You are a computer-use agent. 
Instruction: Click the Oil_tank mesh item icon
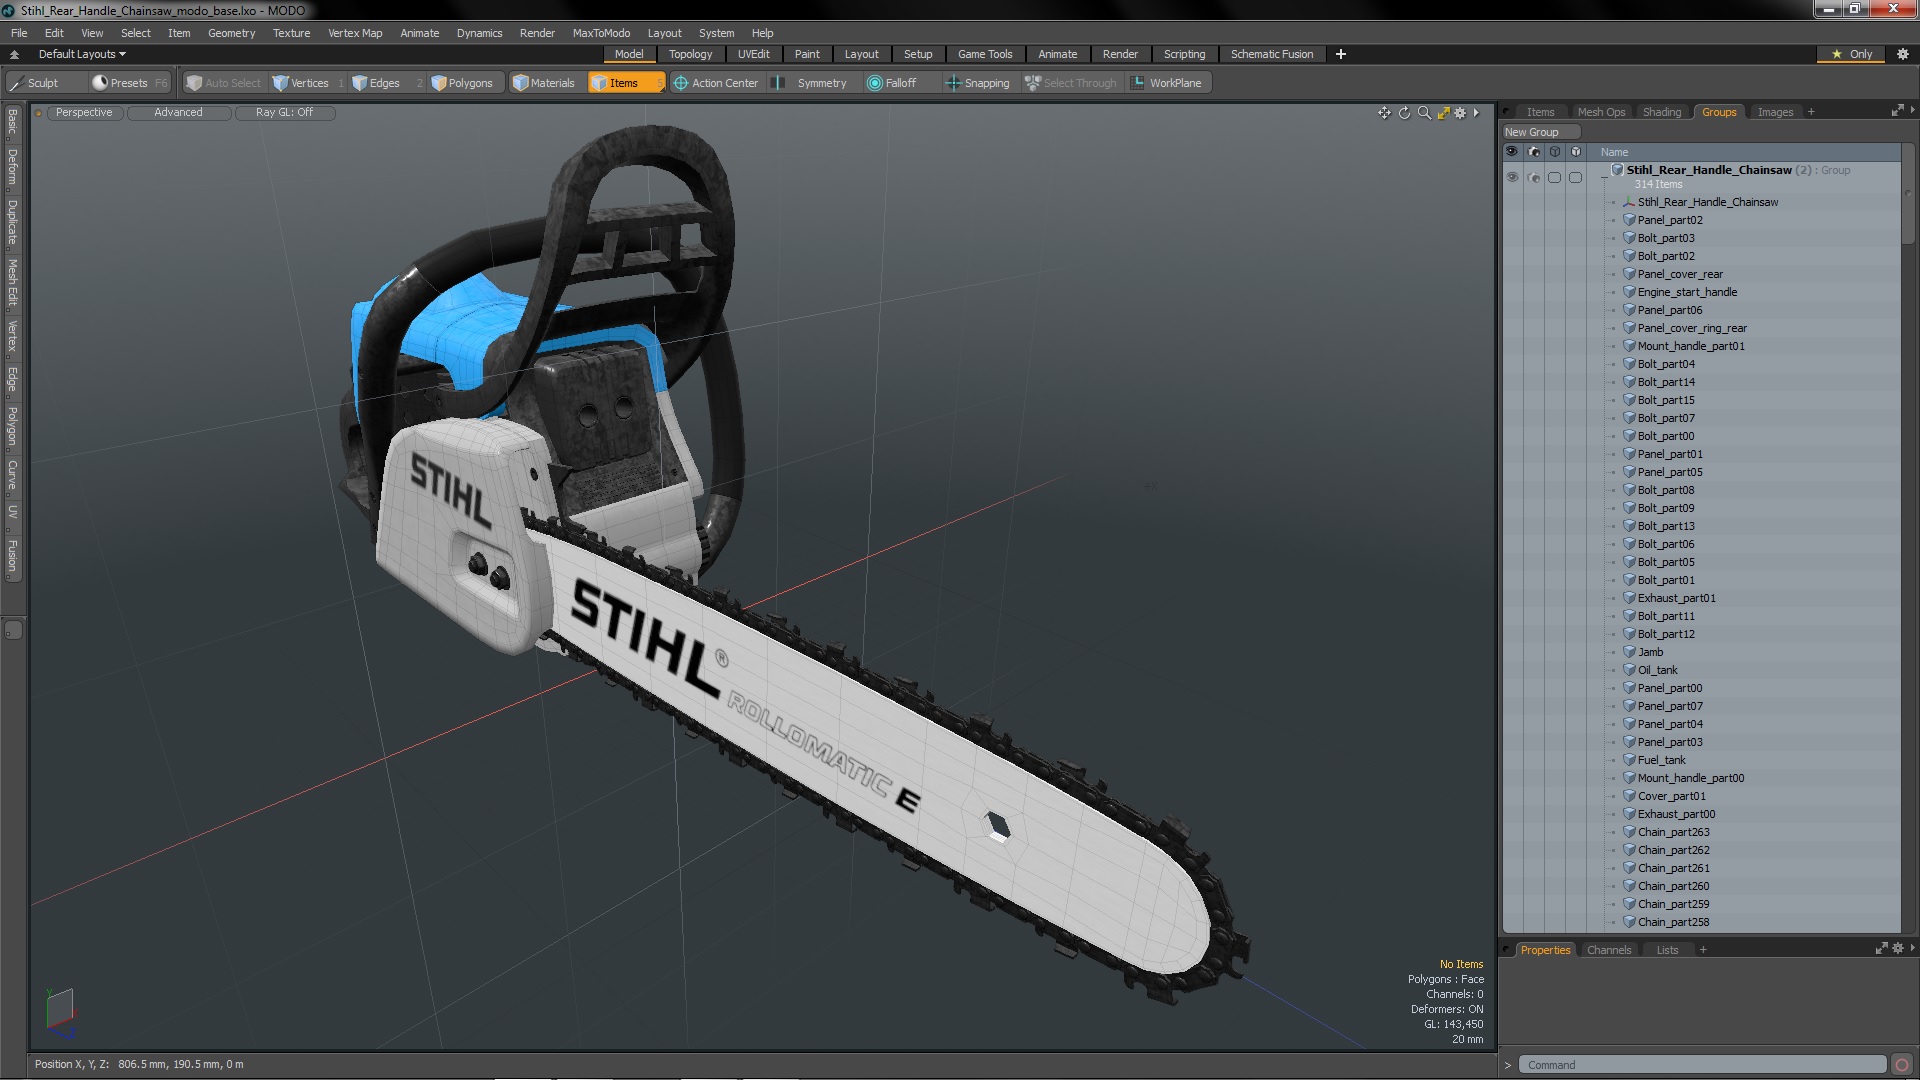(1629, 670)
